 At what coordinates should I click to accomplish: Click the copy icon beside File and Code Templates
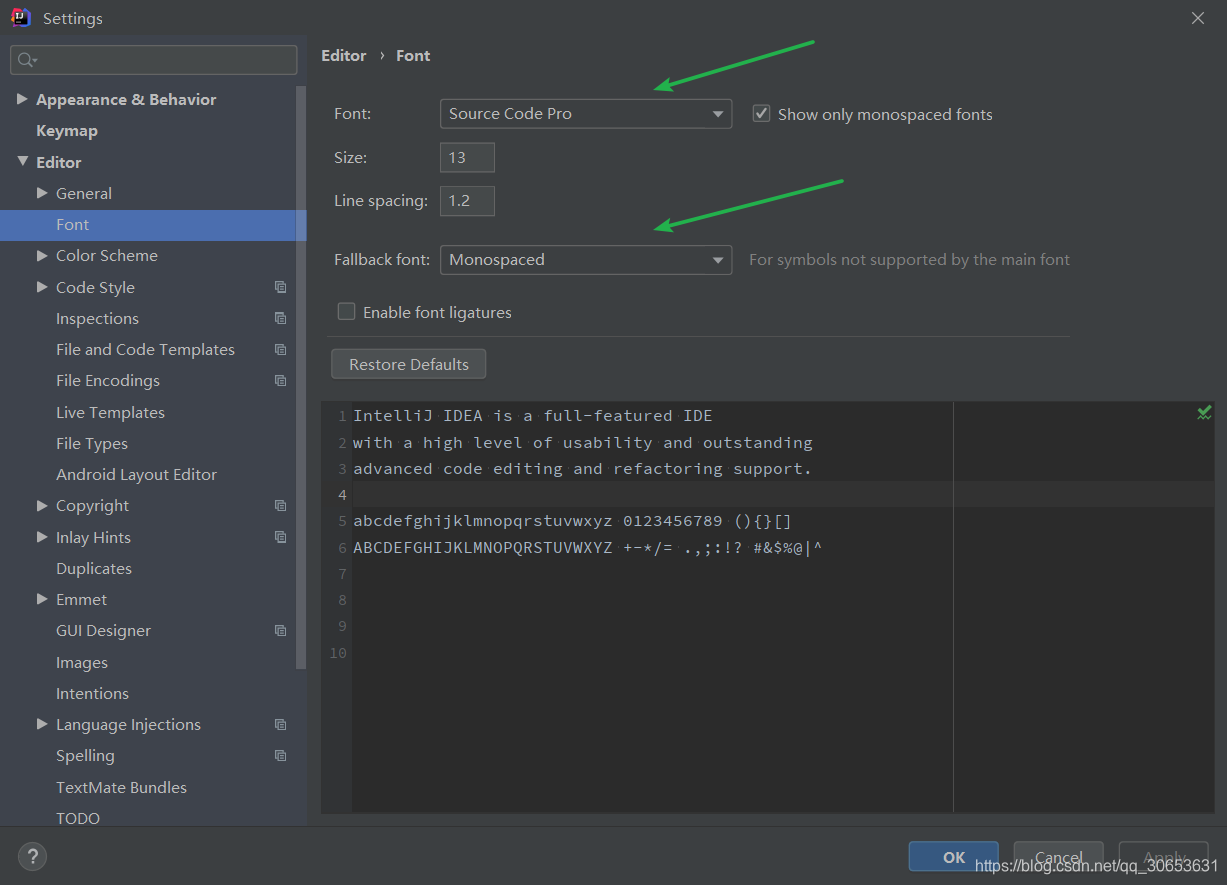point(280,349)
